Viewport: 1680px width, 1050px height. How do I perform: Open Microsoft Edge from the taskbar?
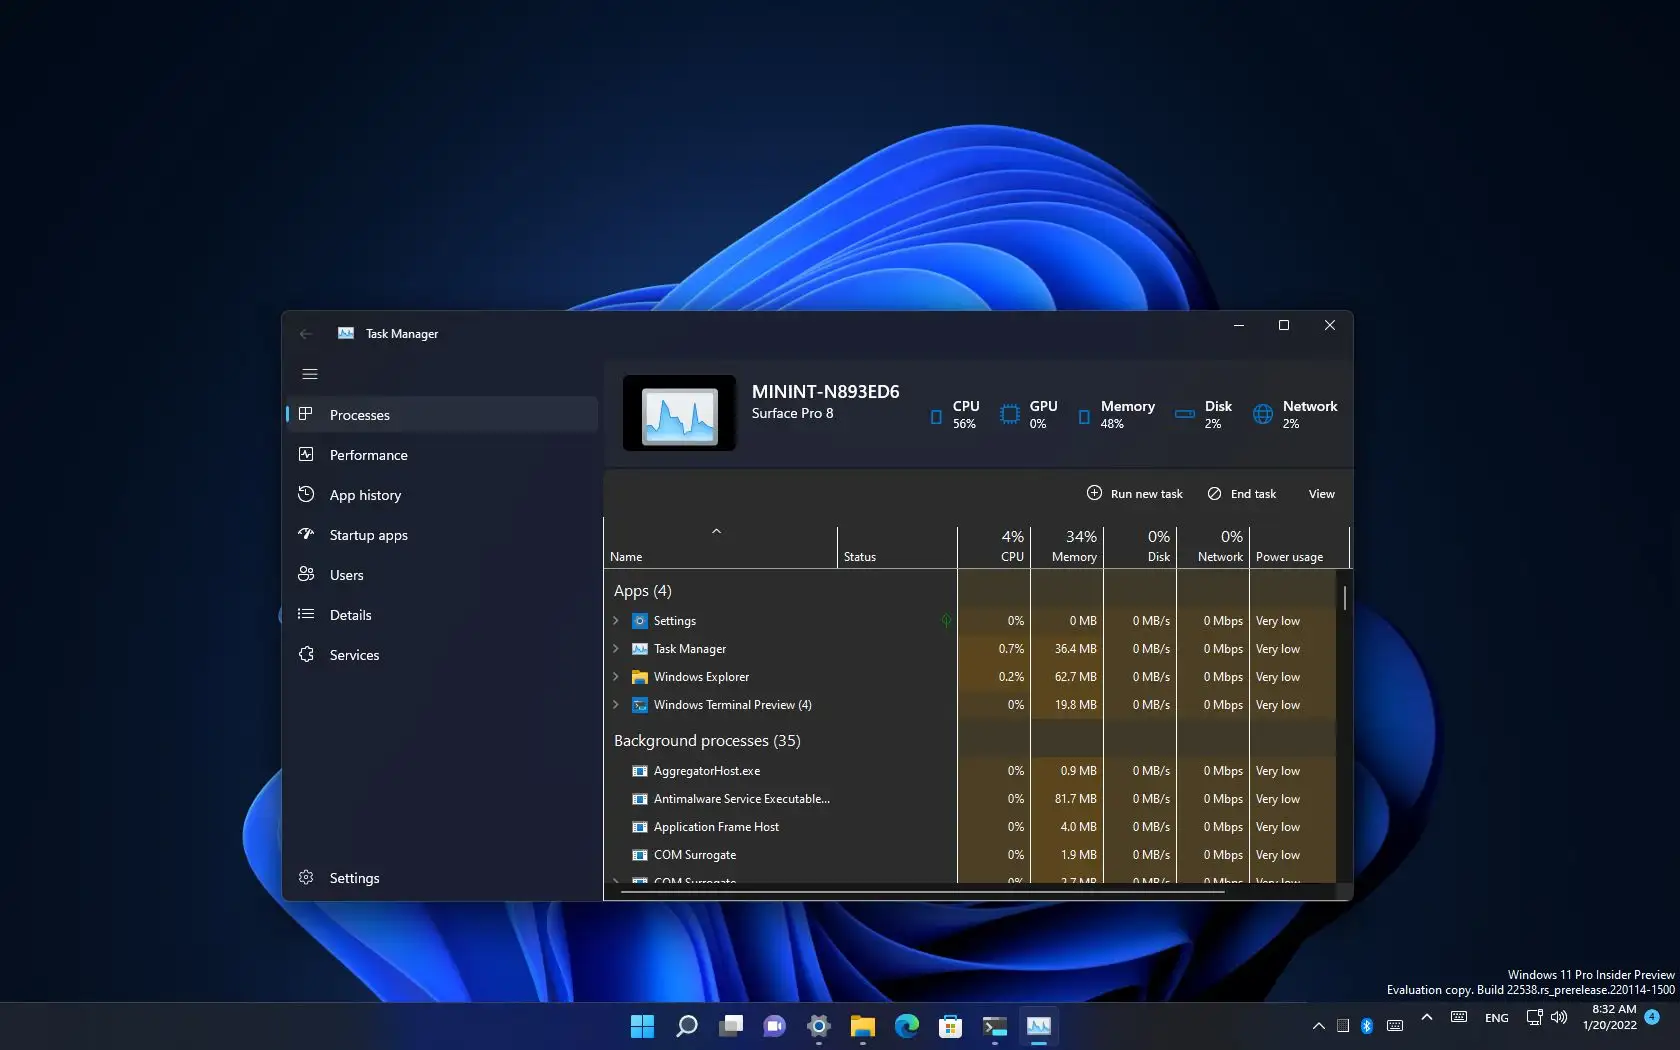click(906, 1026)
